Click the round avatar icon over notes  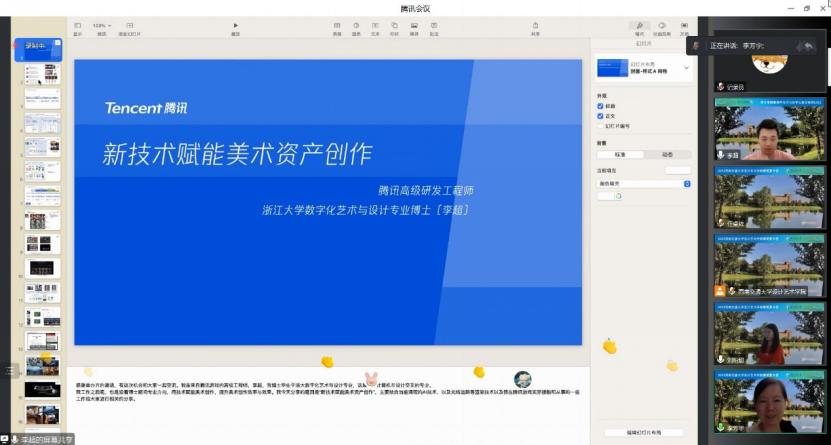pyautogui.click(x=523, y=379)
